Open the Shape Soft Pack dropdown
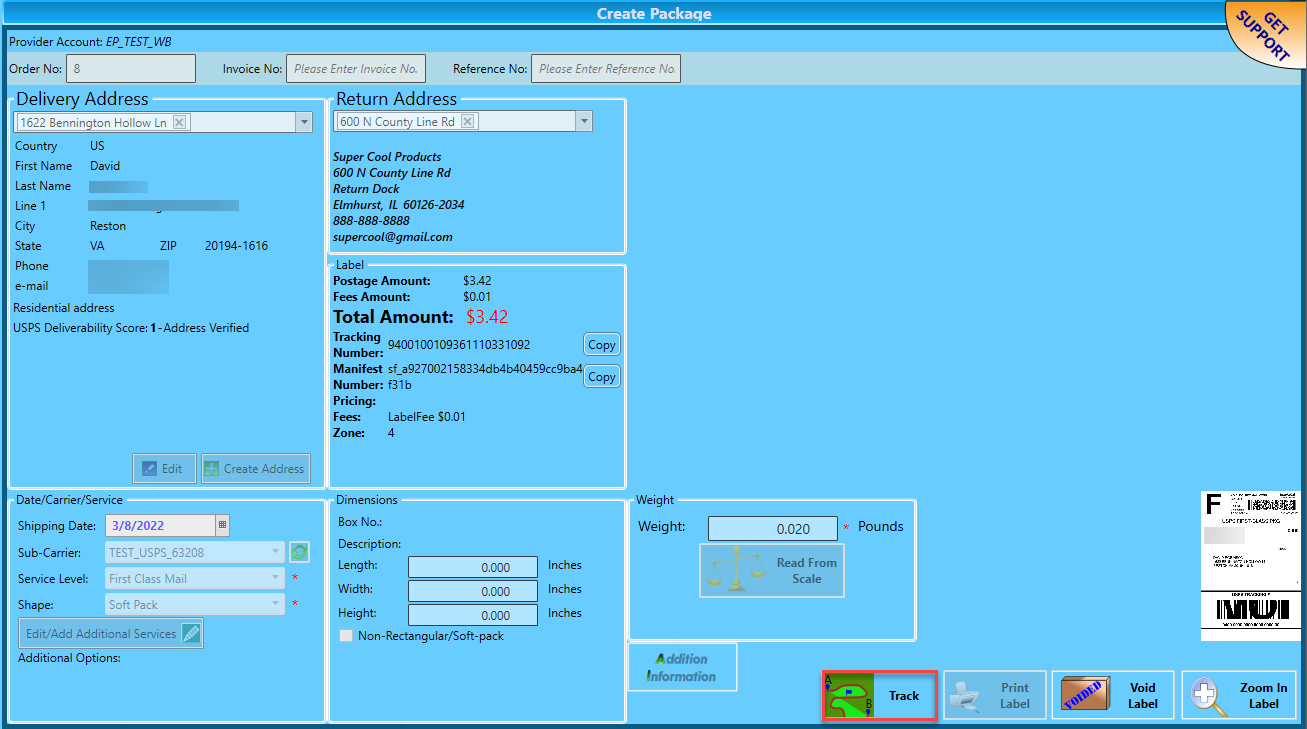 195,604
